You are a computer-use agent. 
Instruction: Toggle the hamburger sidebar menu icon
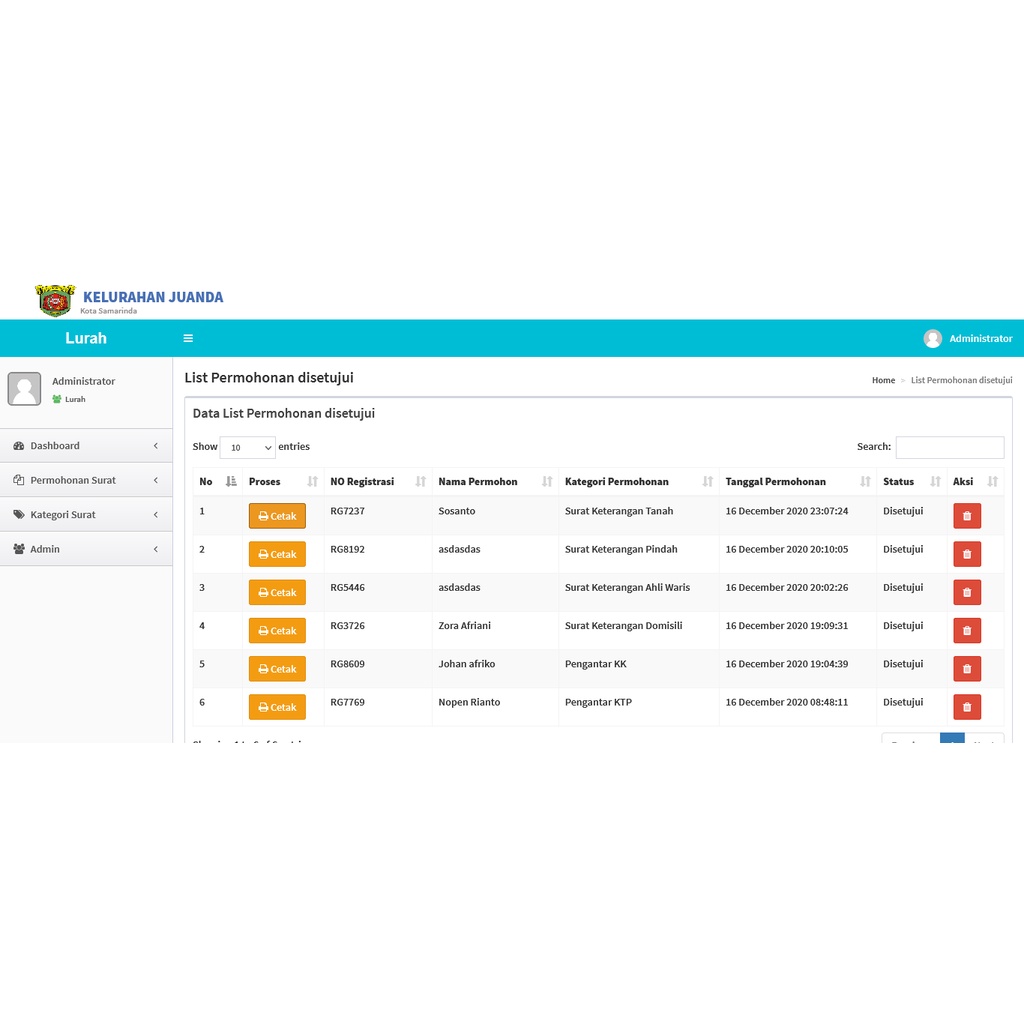click(188, 338)
